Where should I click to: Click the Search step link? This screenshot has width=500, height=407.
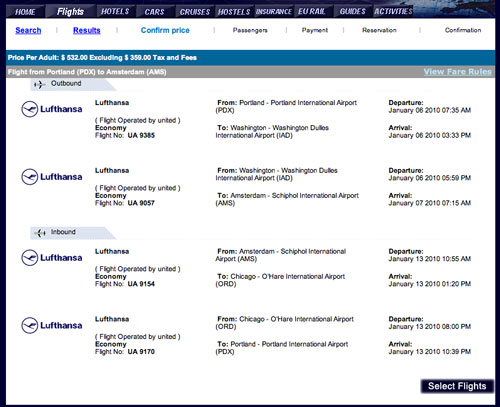point(28,30)
